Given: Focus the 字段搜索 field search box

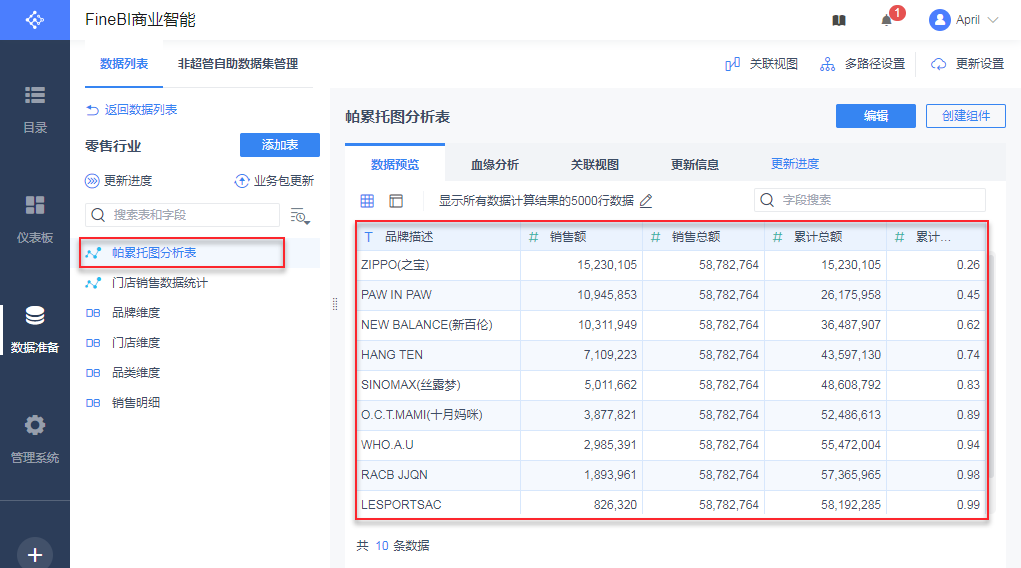Looking at the screenshot, I should (x=869, y=200).
